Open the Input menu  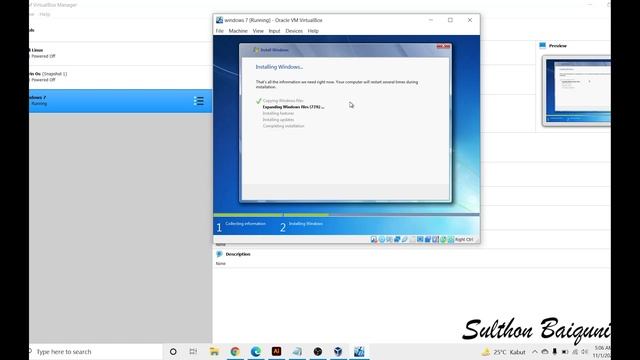[274, 31]
